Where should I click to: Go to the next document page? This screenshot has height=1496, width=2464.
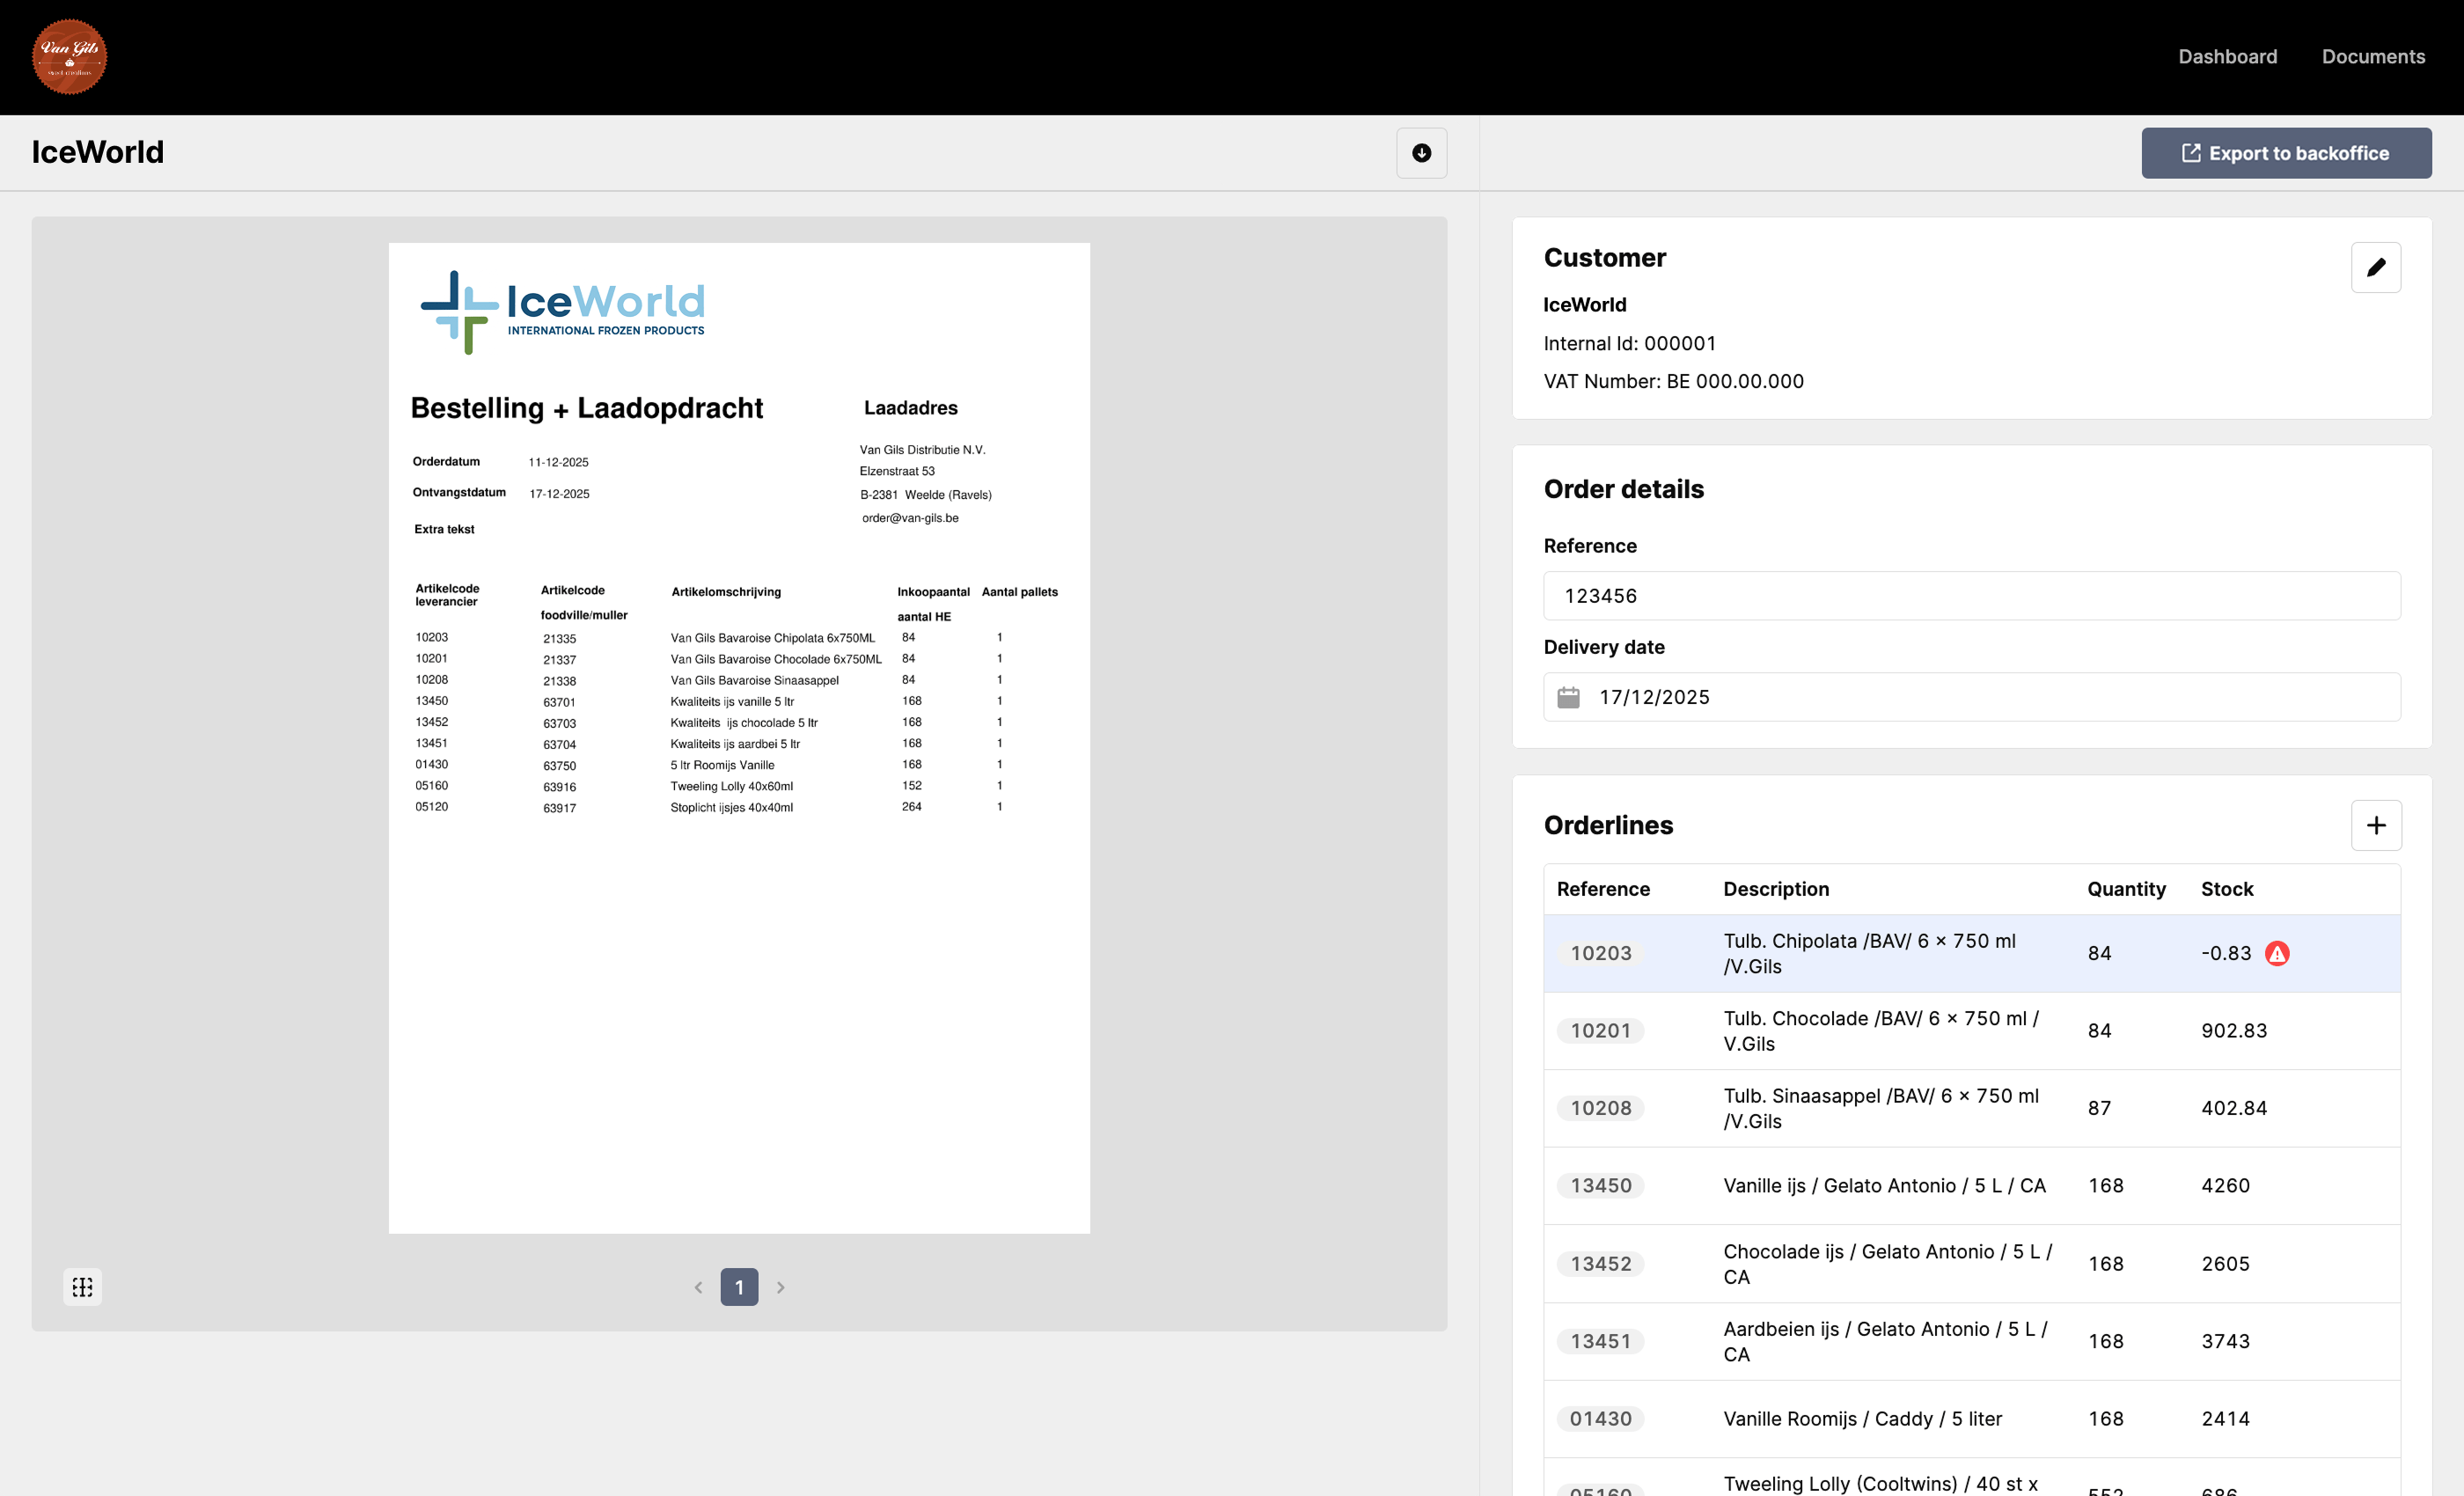pos(781,1287)
